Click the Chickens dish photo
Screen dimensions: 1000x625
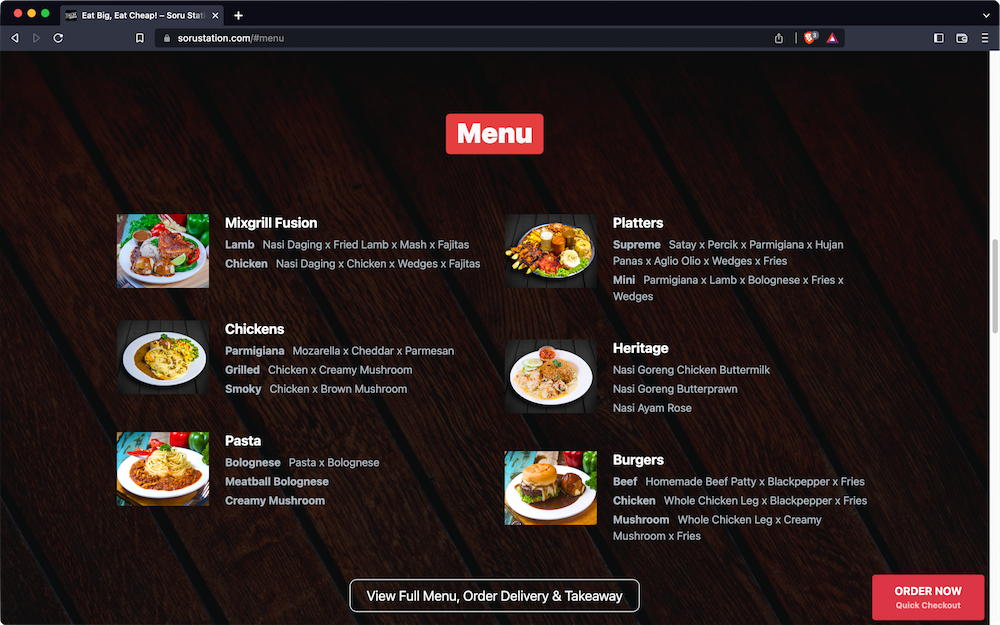click(163, 357)
